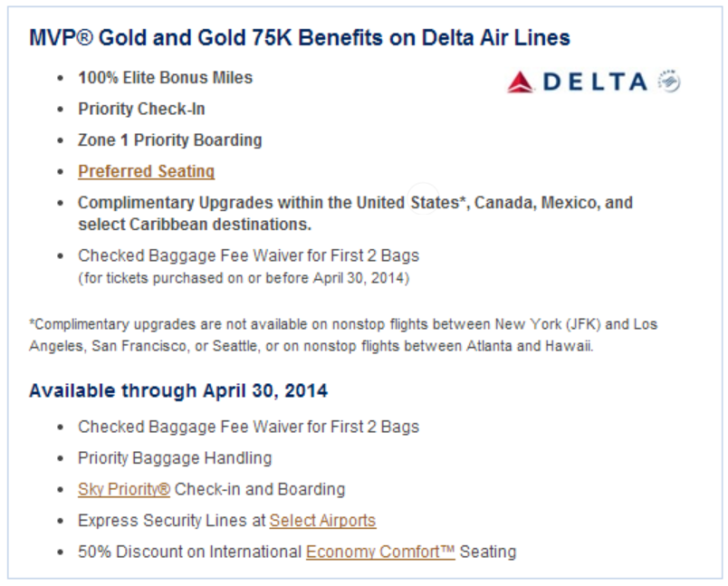The height and width of the screenshot is (586, 728).
Task: Click the SkyTeam emblem beside Delta
Action: [x=669, y=81]
